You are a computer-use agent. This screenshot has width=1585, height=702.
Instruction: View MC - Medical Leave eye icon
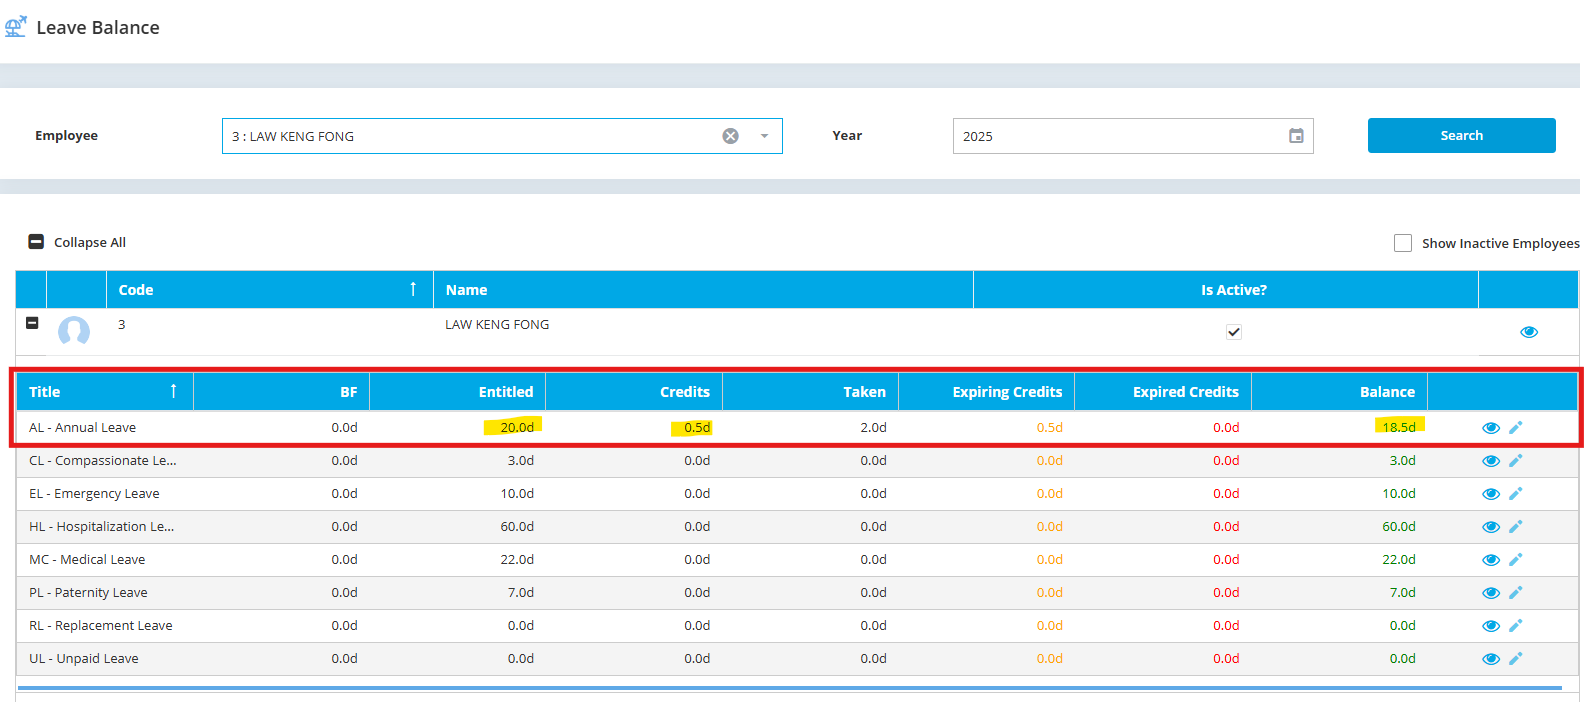[1491, 560]
